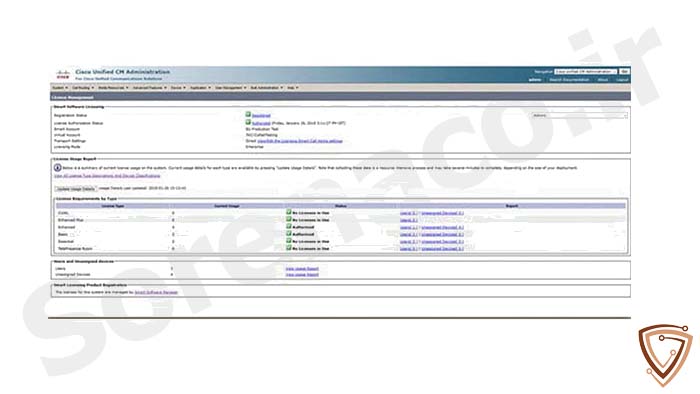Click the Logout link
This screenshot has width=700, height=394.
[622, 80]
